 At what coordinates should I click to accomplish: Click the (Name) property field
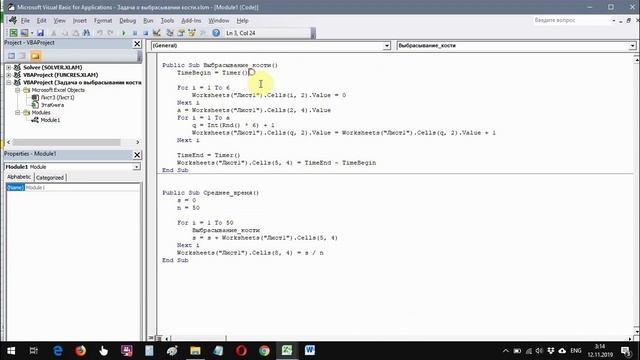73,187
